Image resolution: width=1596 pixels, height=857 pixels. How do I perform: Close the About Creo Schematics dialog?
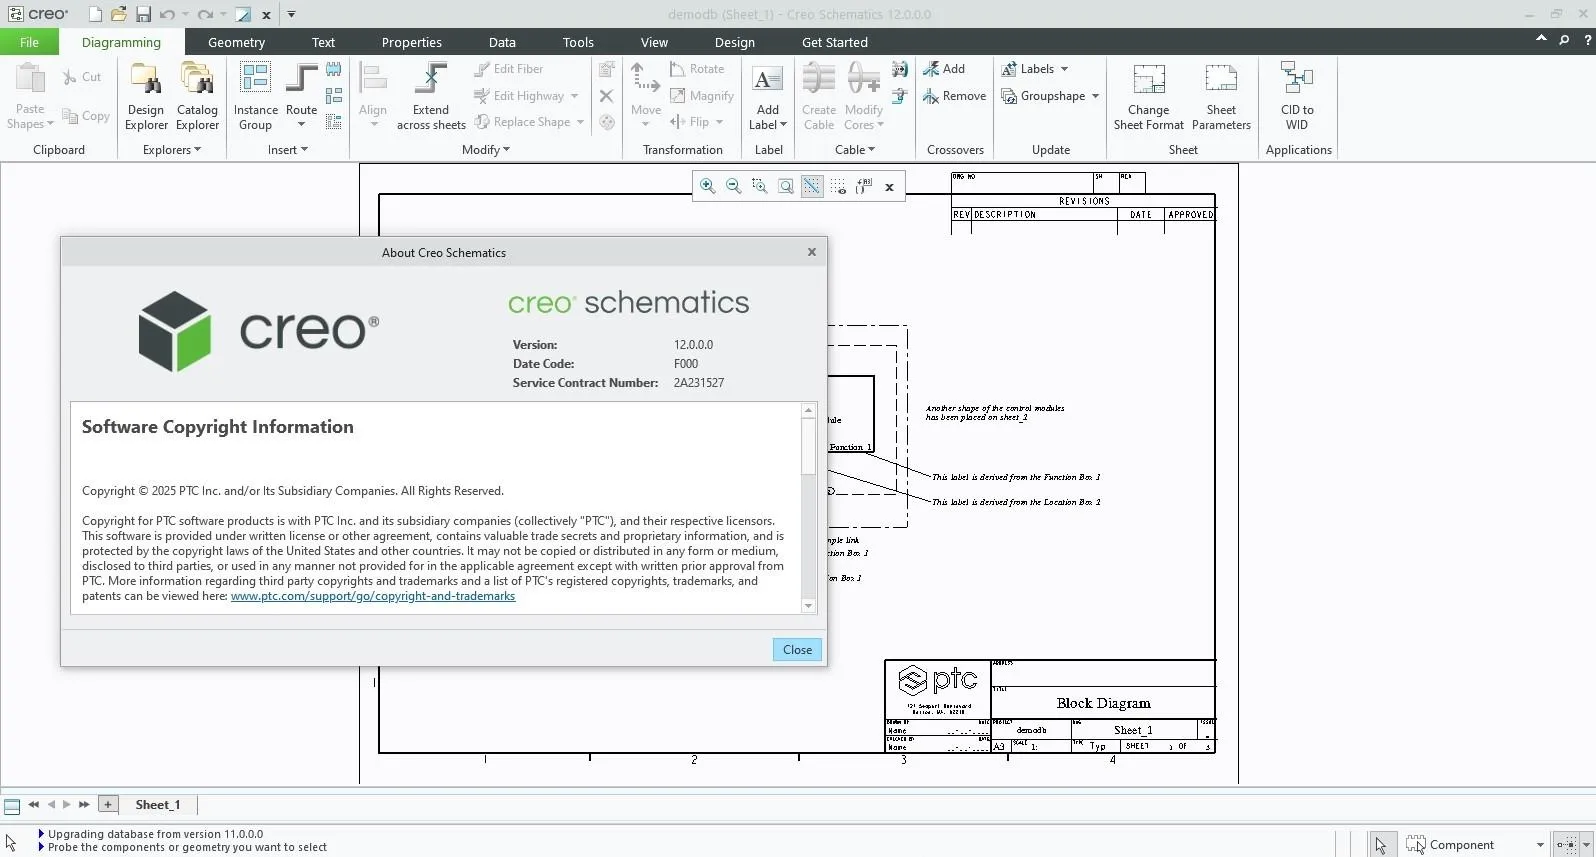(x=797, y=650)
